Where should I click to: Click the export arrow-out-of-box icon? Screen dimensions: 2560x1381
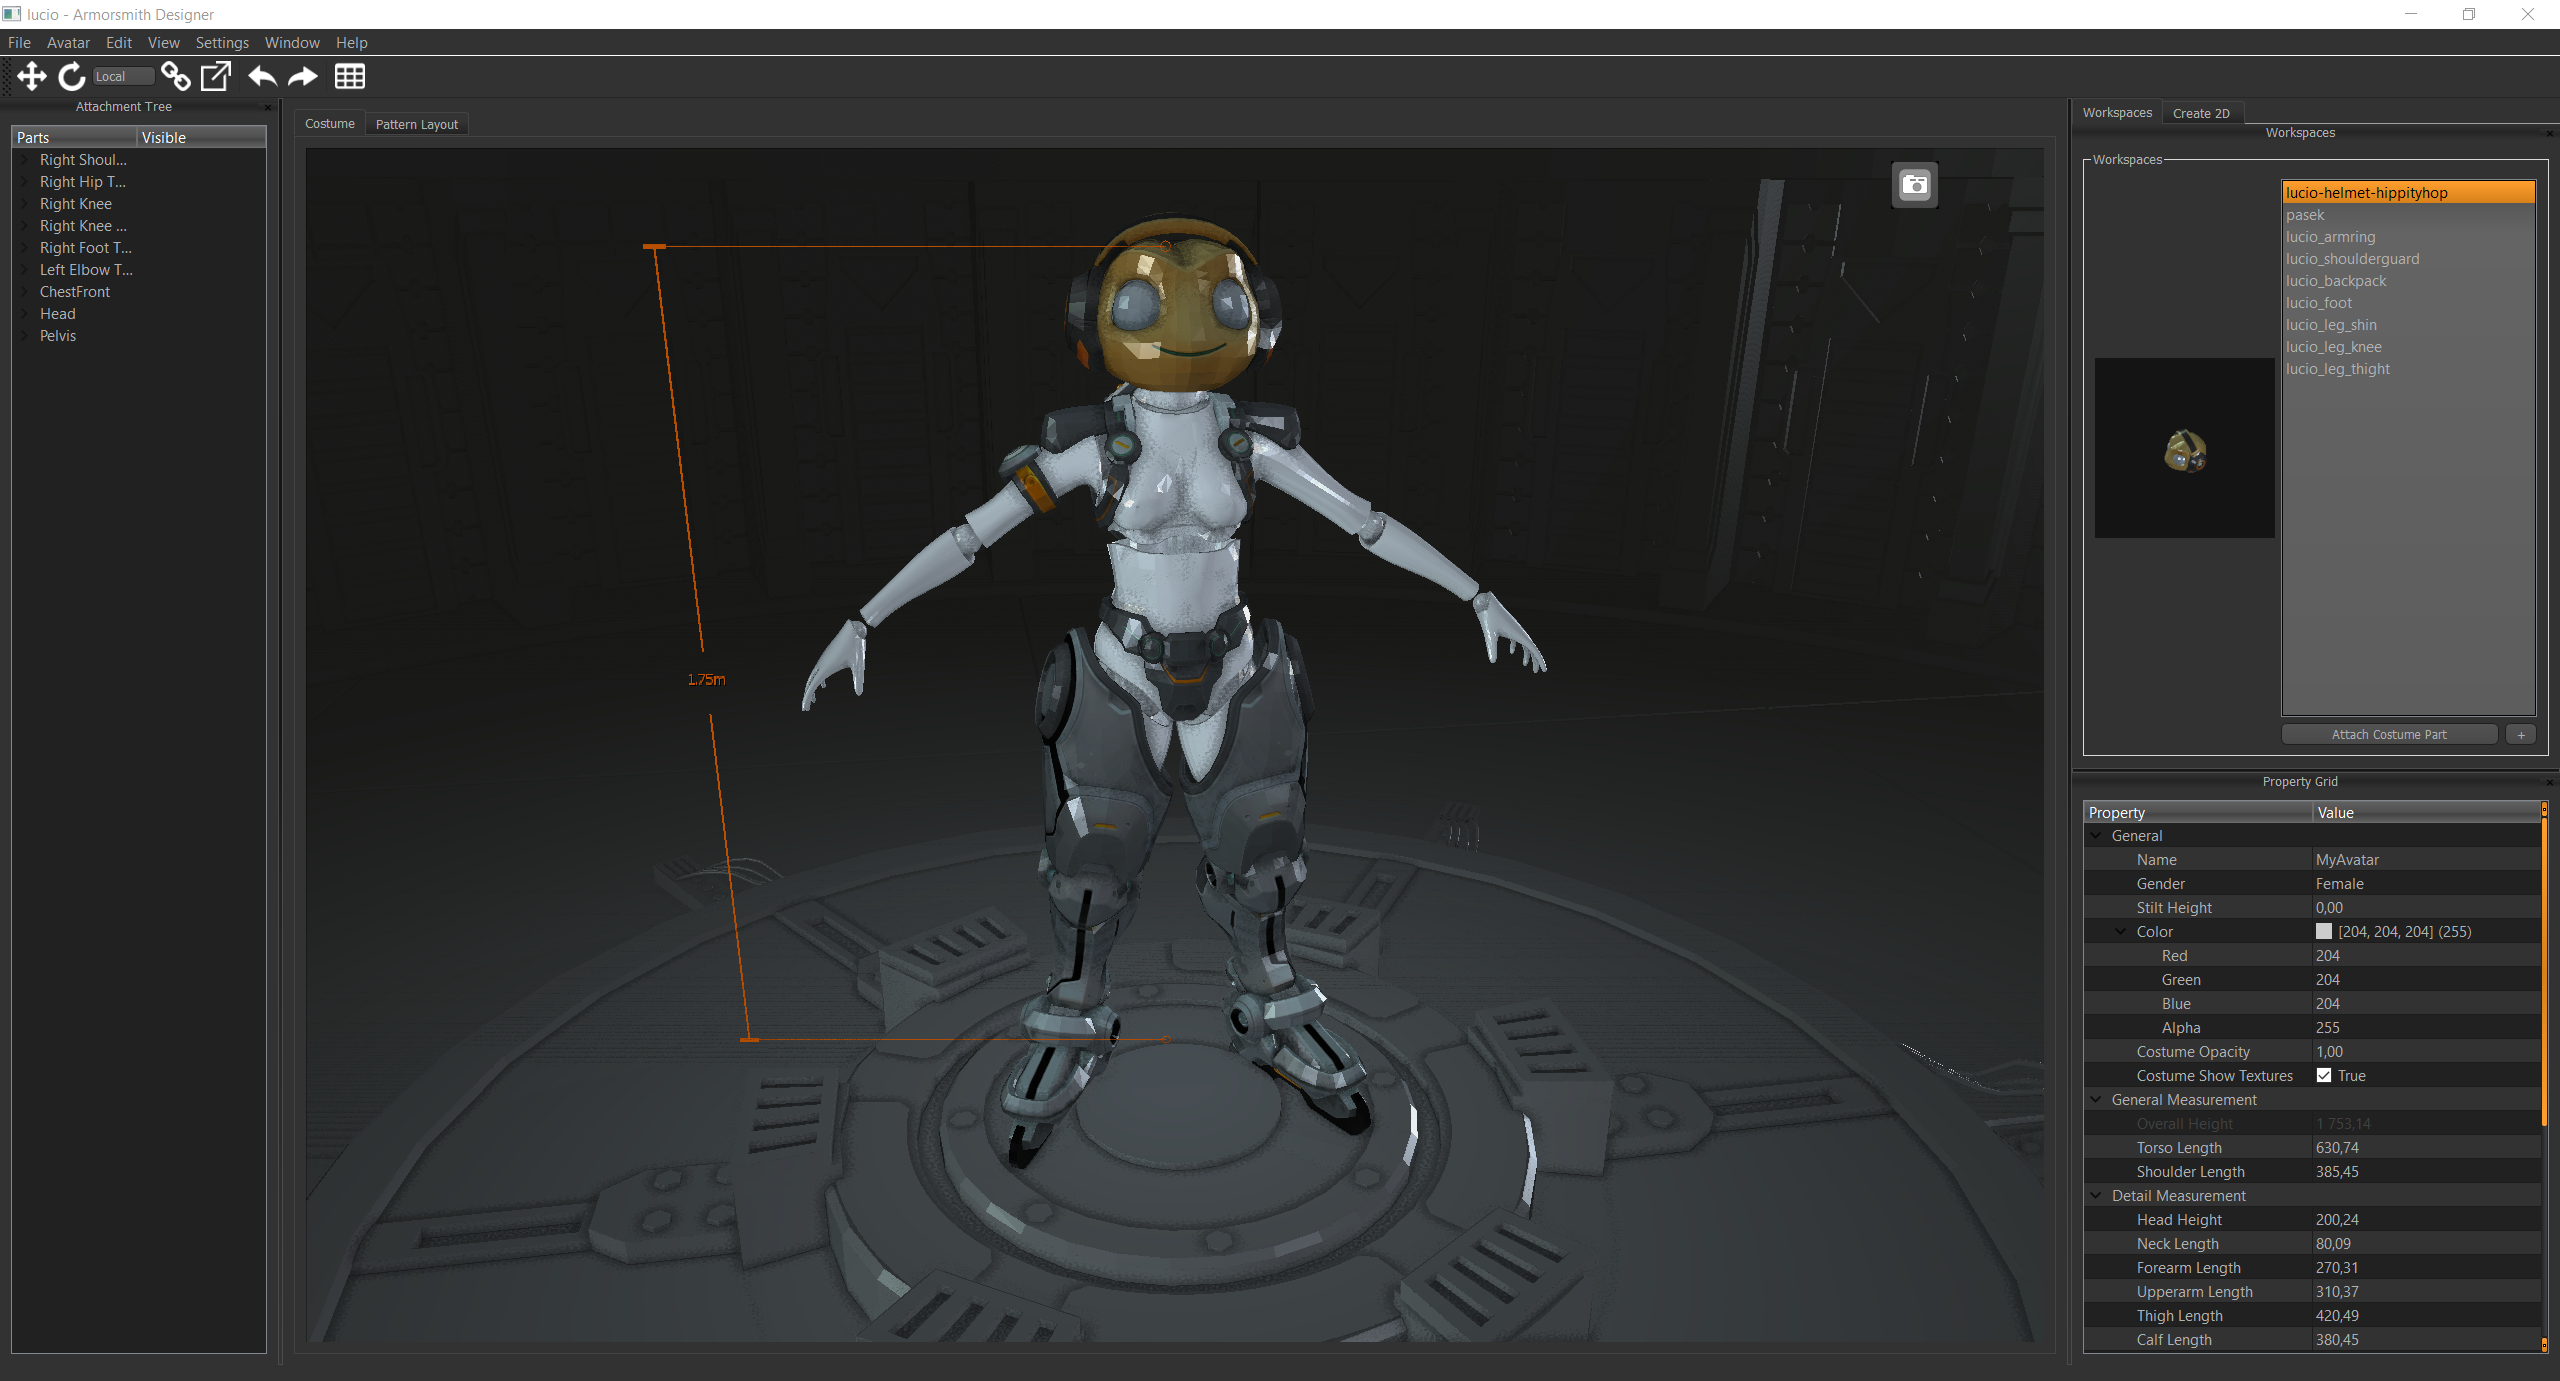point(216,76)
